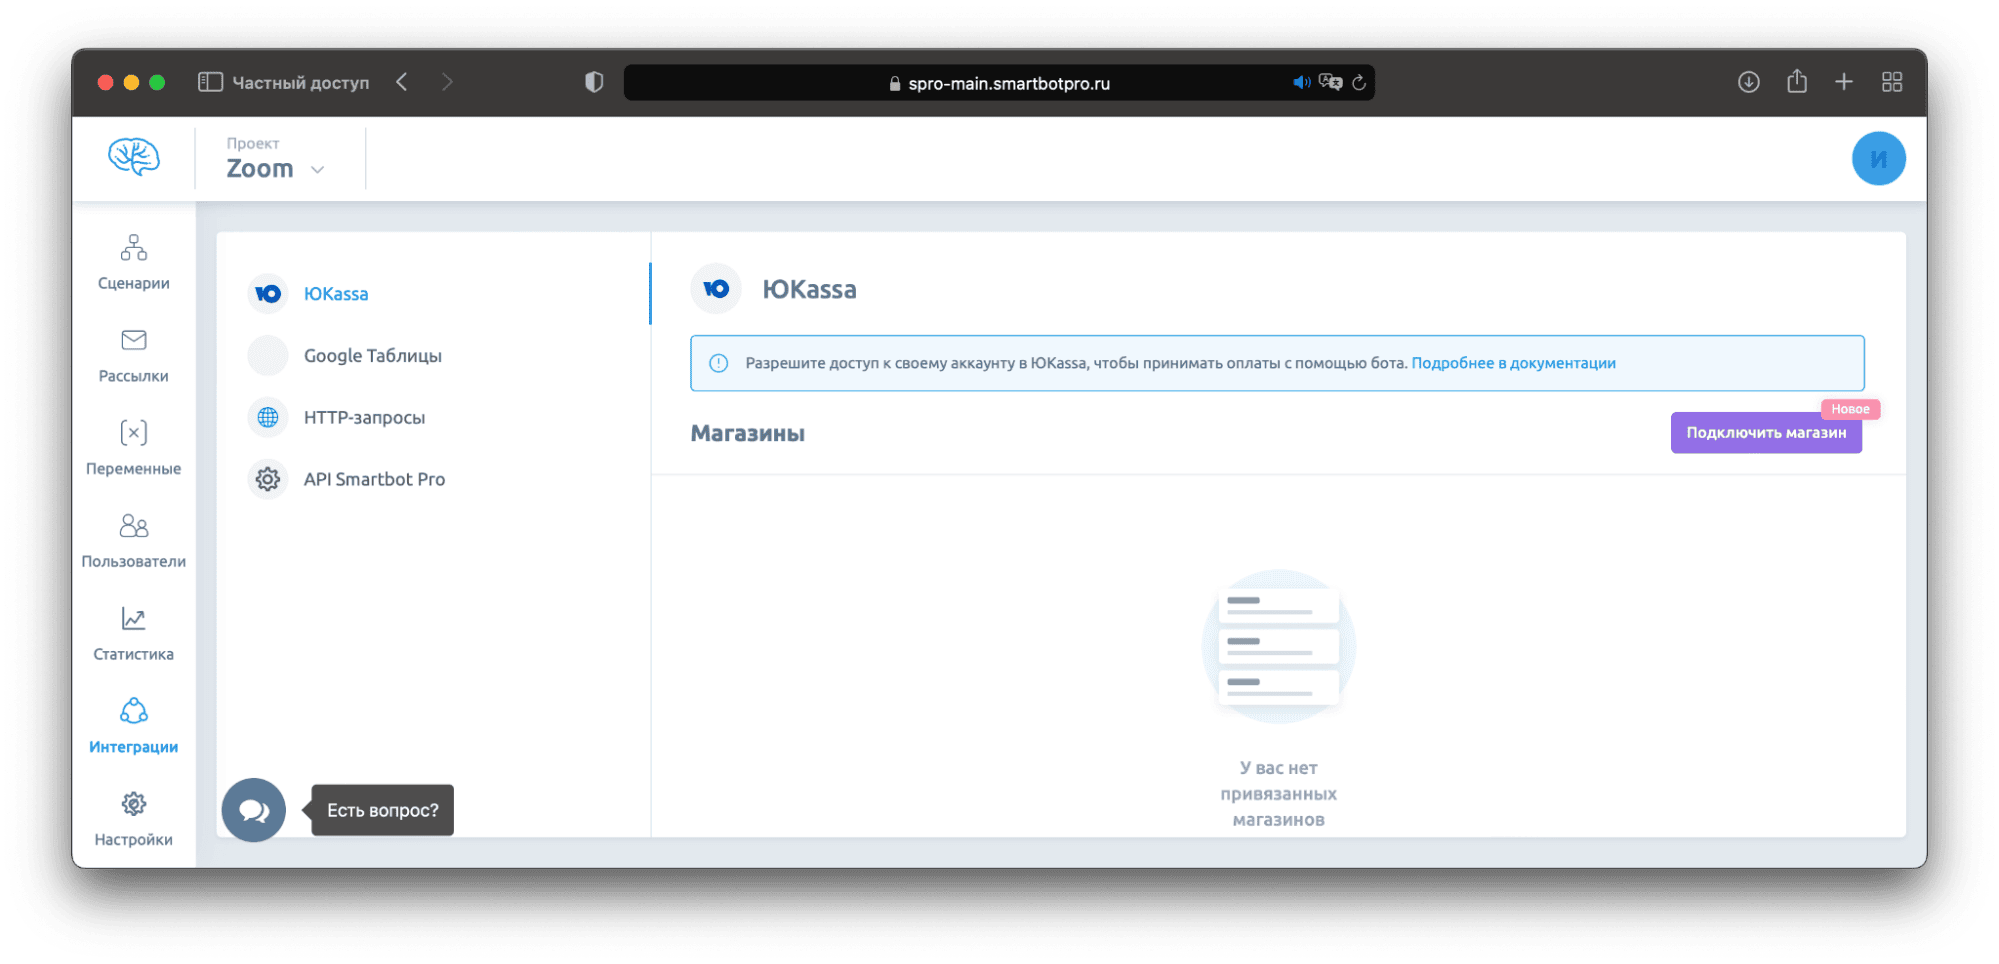Open the chat support bubble icon
This screenshot has width=1999, height=964.
[x=253, y=810]
